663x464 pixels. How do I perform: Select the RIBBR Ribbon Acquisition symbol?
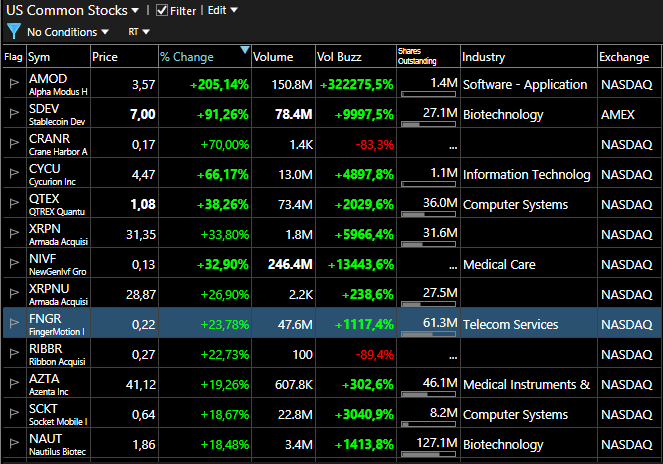point(58,354)
